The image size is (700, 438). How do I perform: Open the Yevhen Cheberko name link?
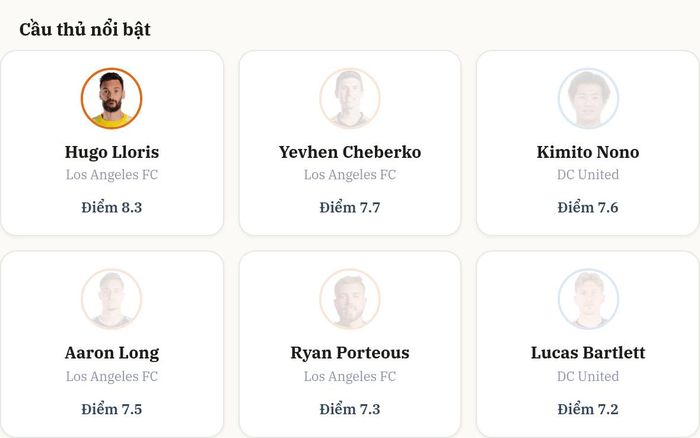[x=350, y=152]
